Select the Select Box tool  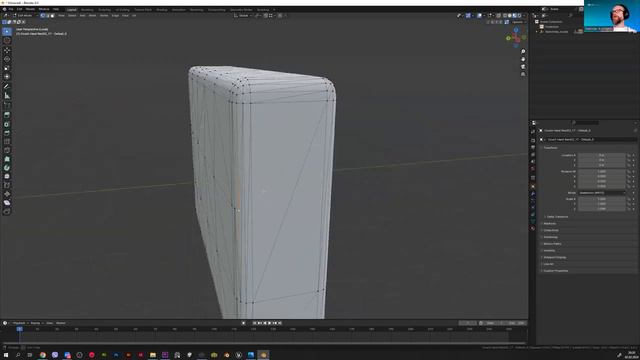pos(7,31)
